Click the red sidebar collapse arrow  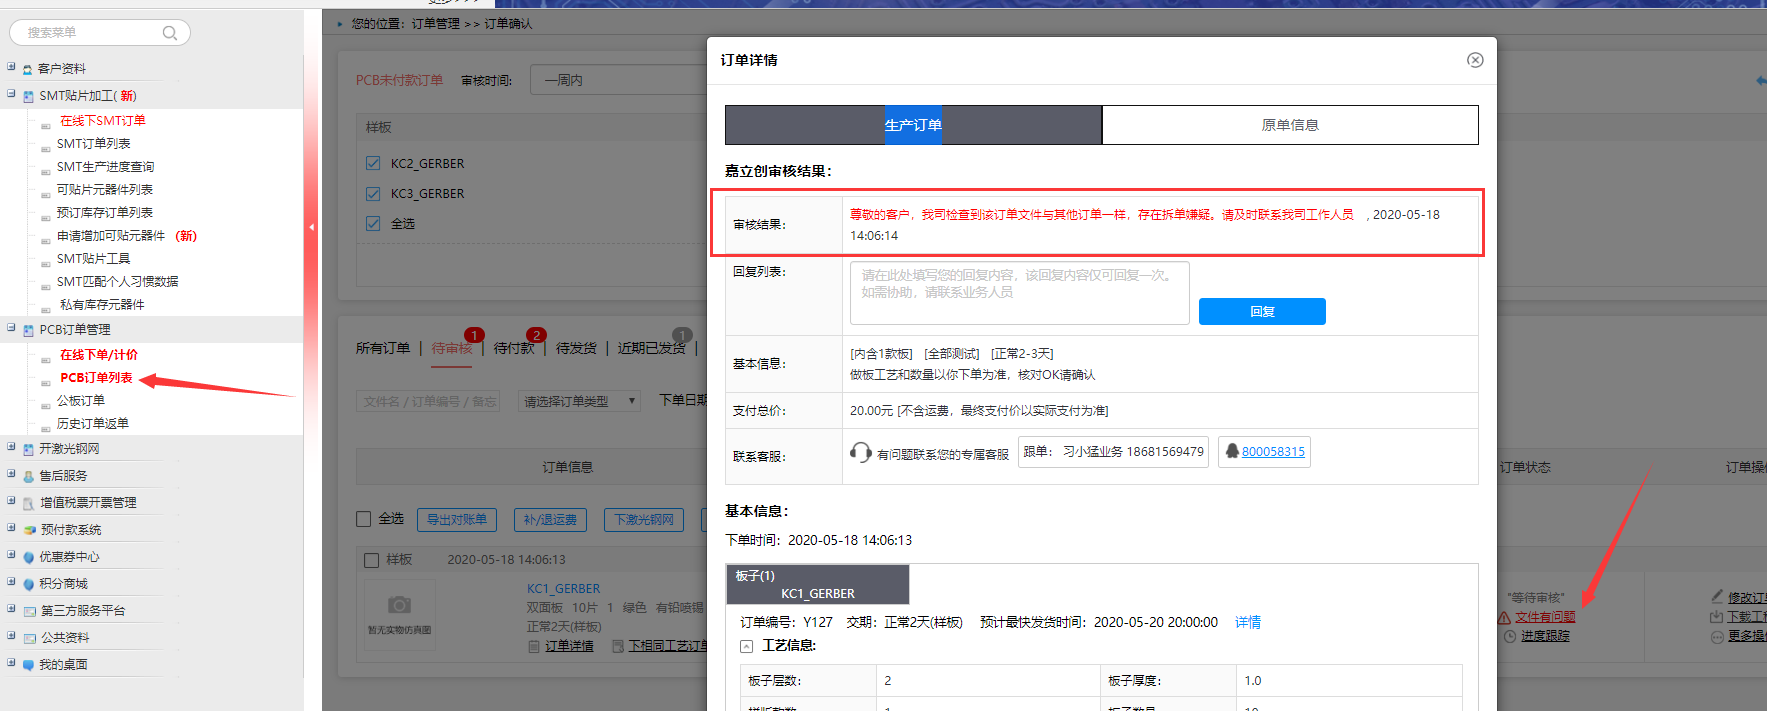pos(311,228)
